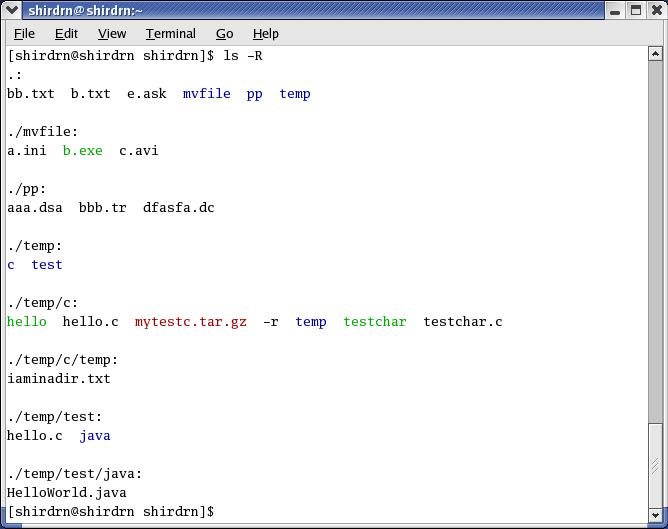Open the File menu
This screenshot has height=529, width=668.
tap(24, 34)
